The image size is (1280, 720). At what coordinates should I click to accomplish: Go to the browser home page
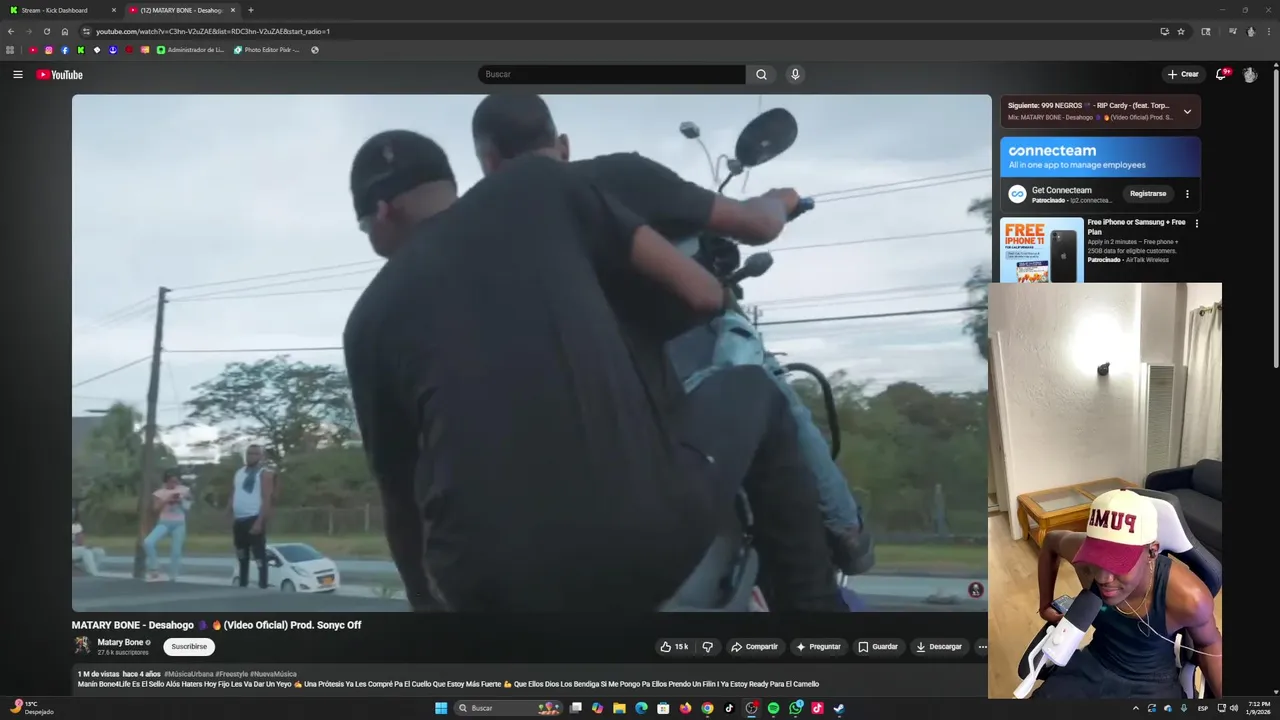[65, 31]
